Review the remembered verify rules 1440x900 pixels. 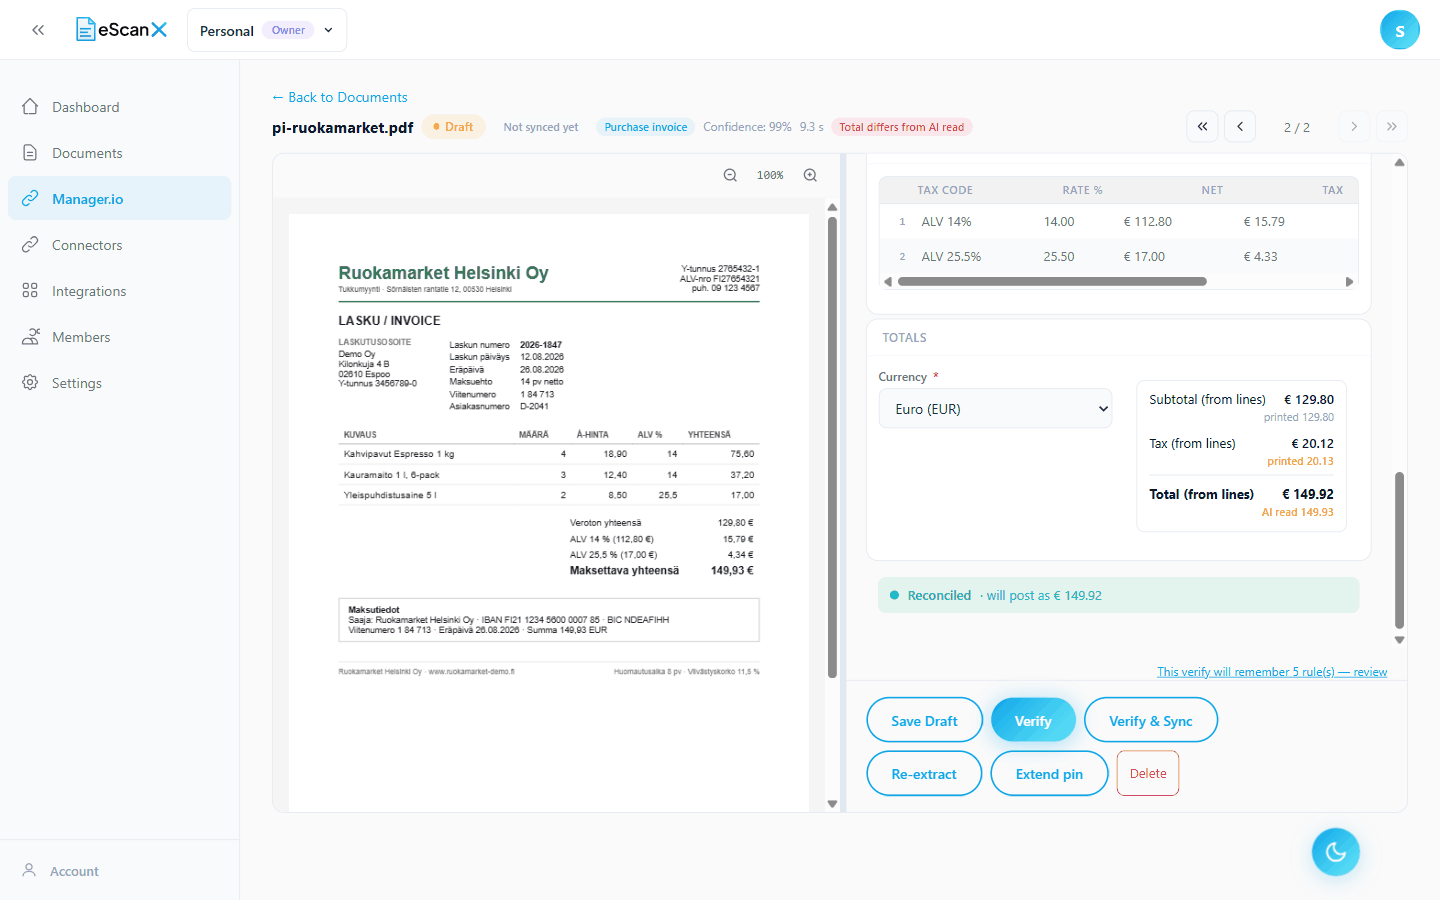[1272, 672]
